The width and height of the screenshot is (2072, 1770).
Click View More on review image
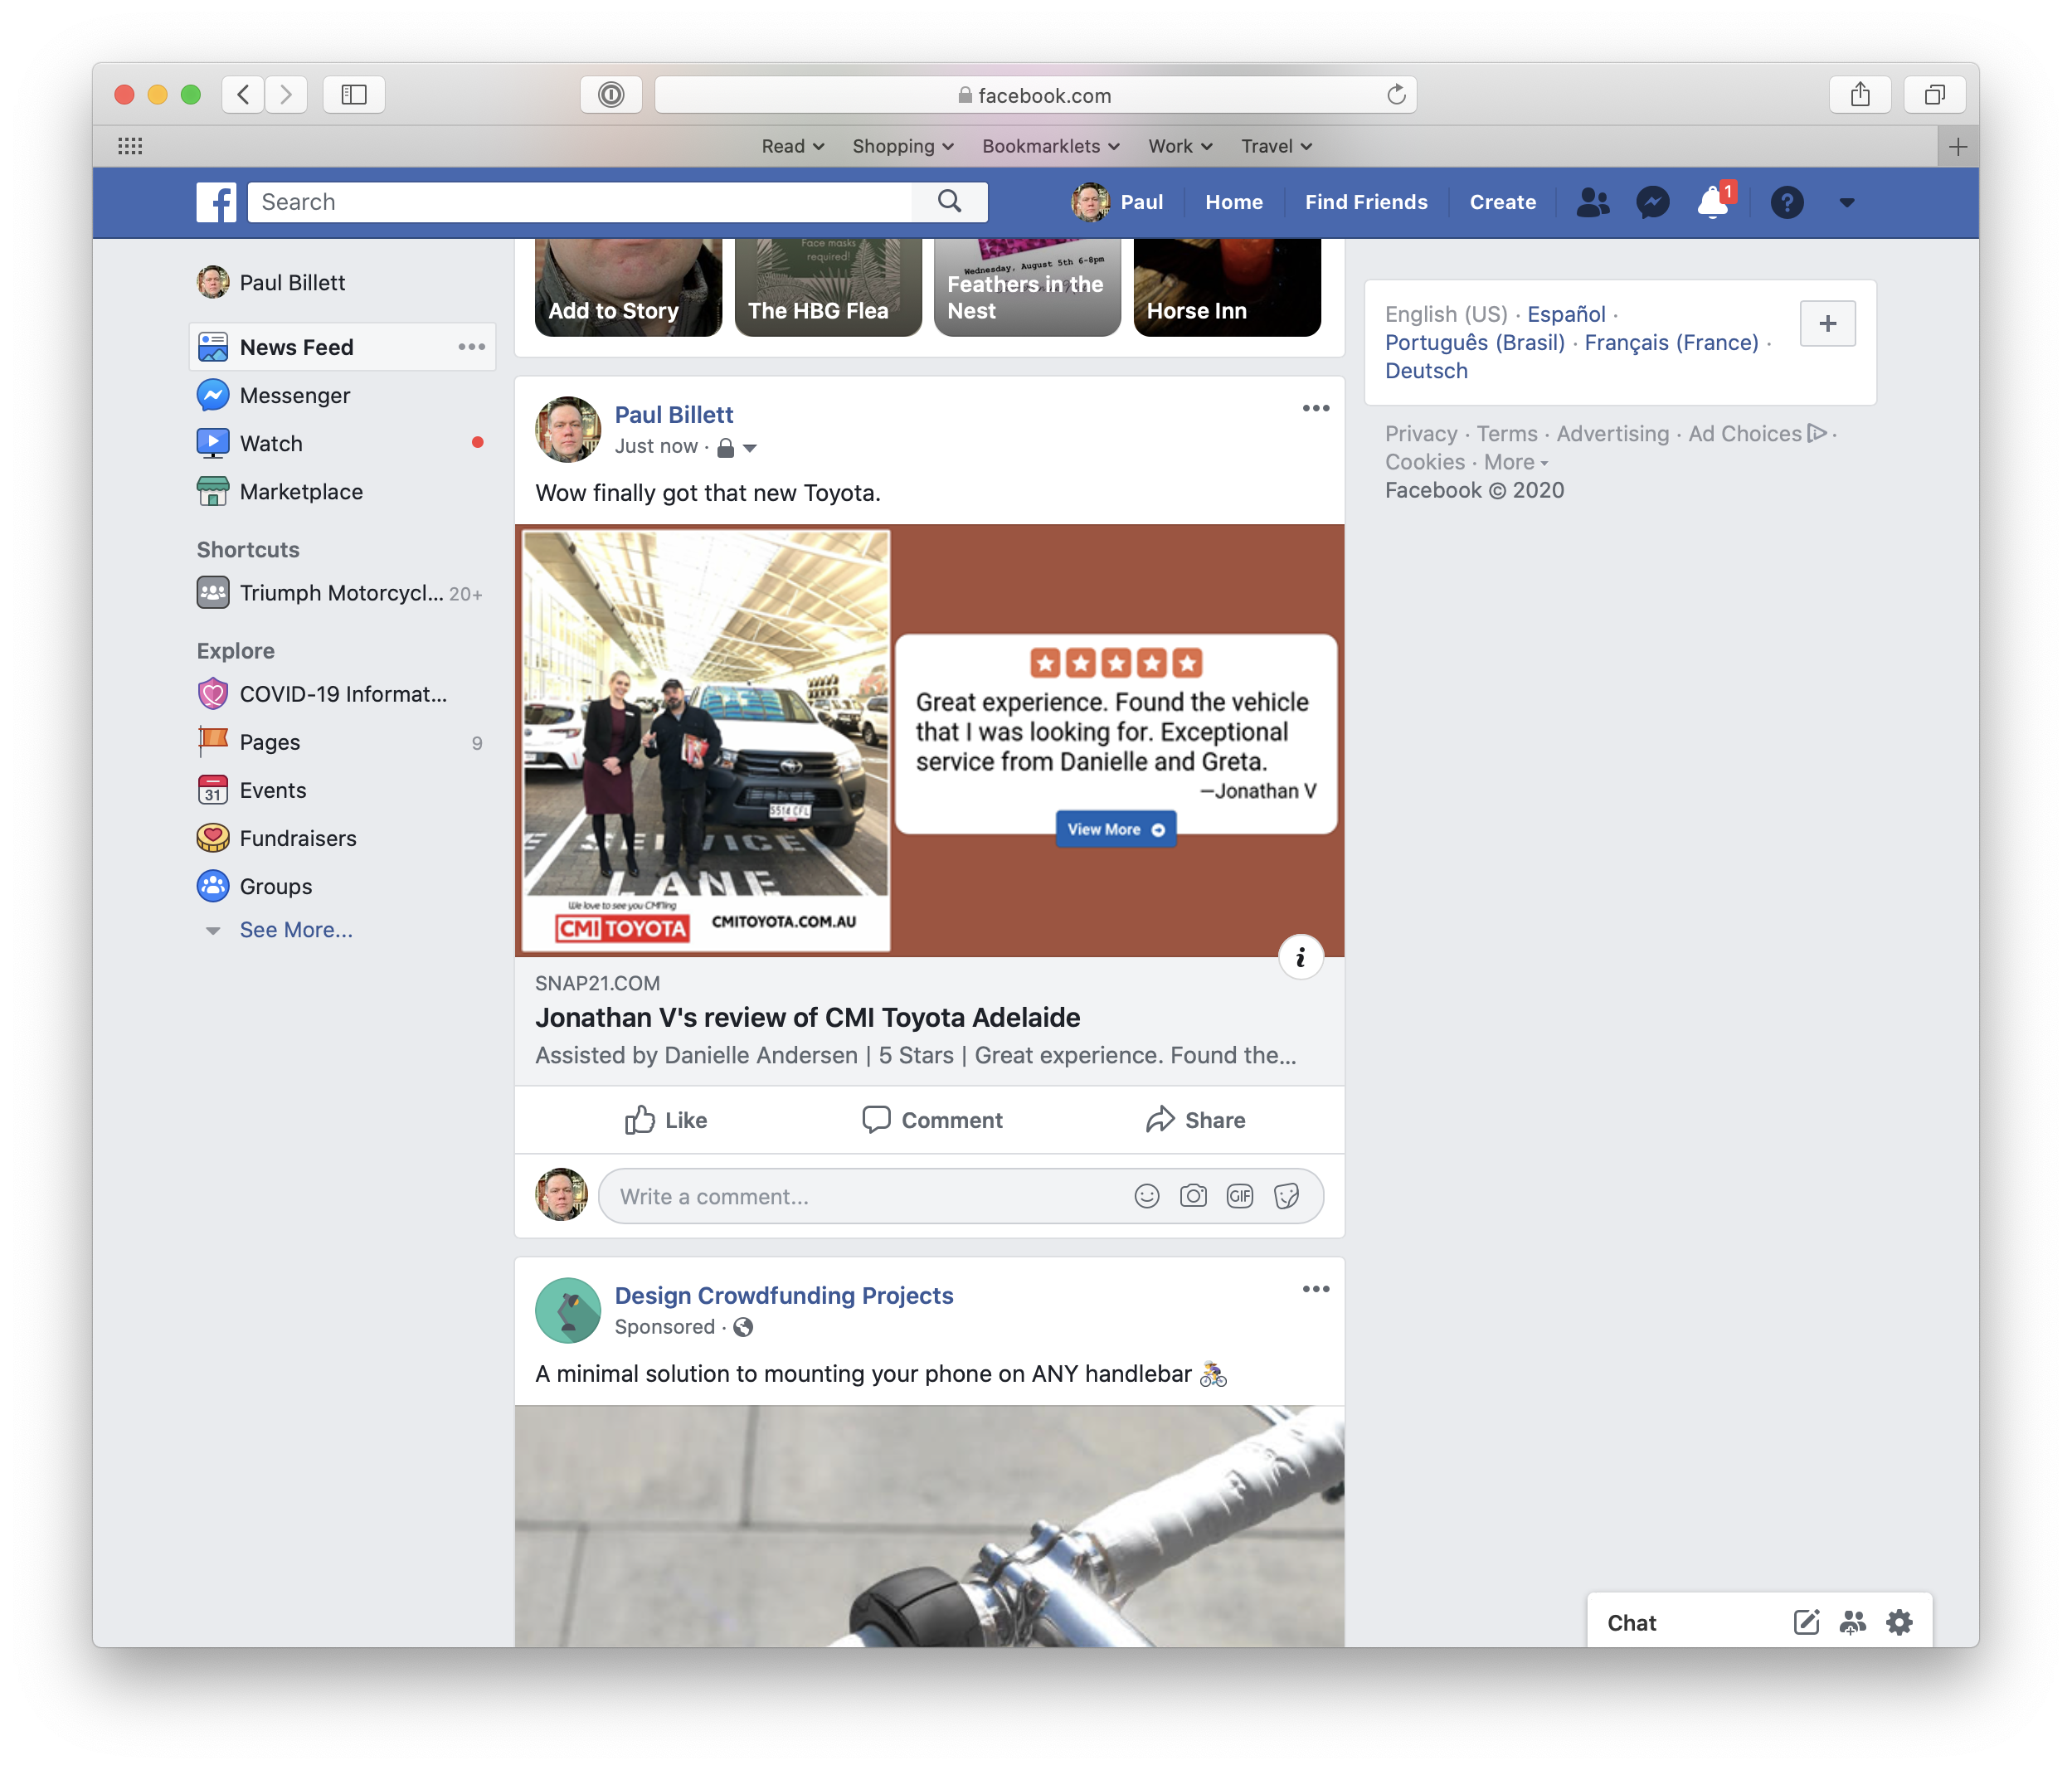(x=1116, y=829)
